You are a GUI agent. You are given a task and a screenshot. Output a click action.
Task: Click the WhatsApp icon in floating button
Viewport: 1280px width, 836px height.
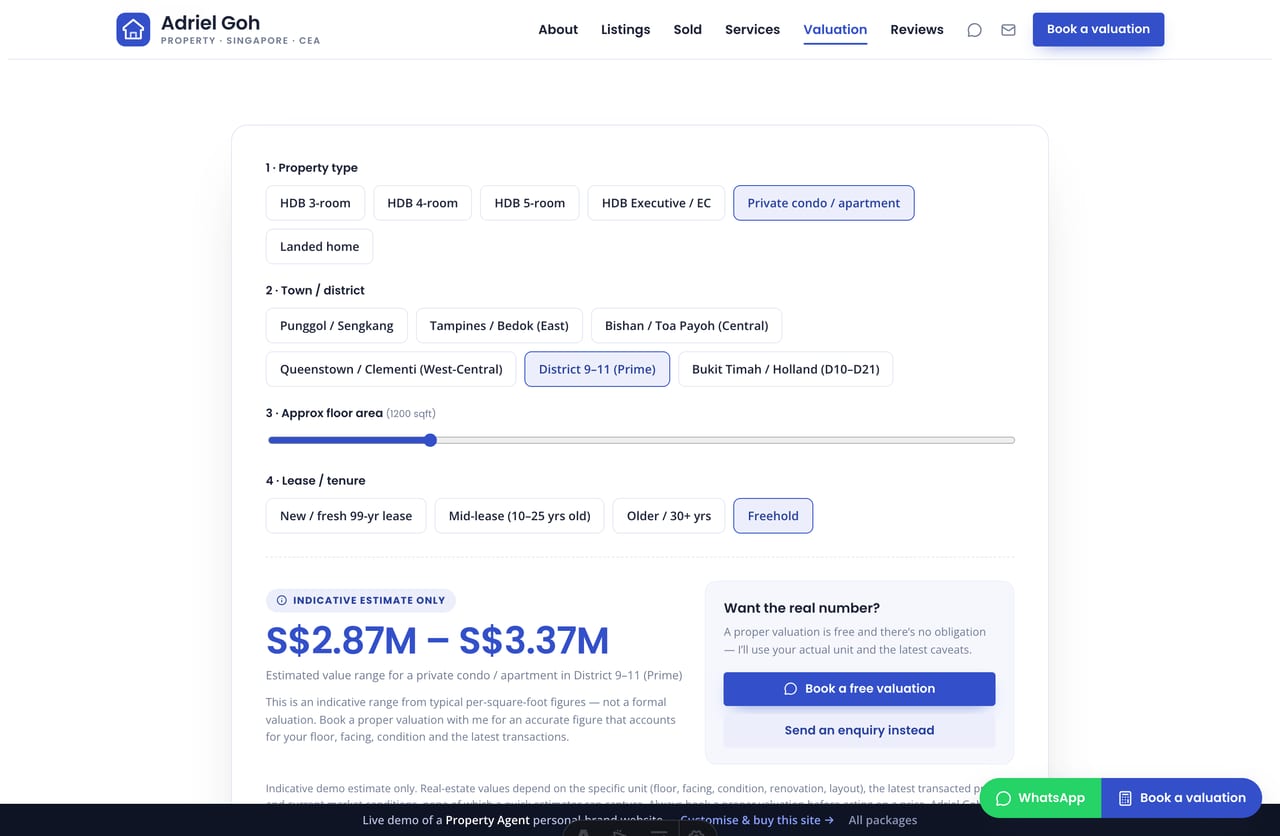1003,798
